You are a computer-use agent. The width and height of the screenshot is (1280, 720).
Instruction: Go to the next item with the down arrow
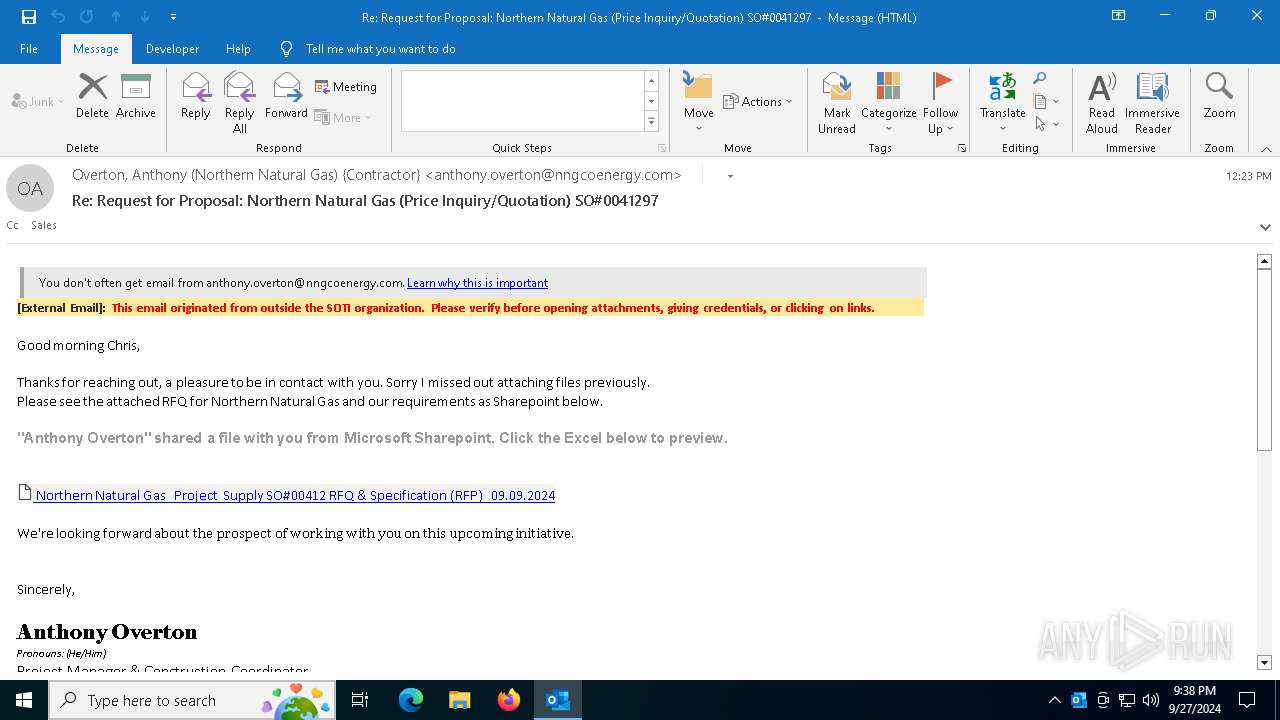click(x=144, y=17)
